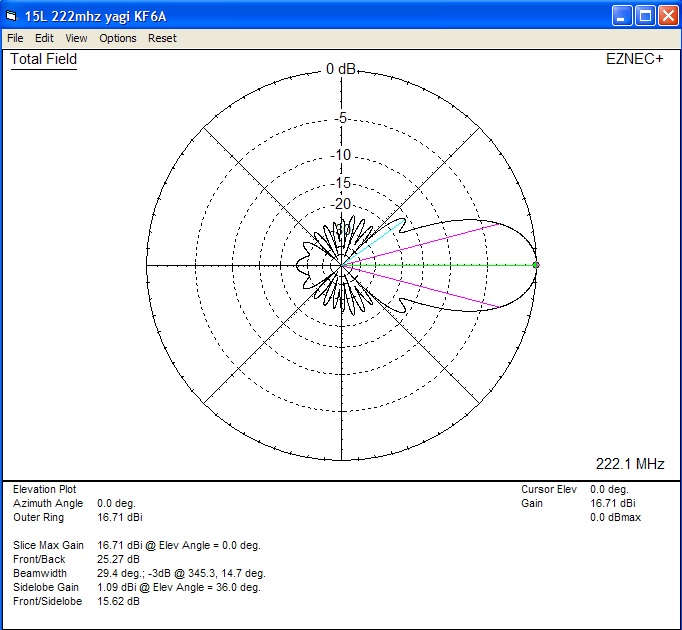Screen dimensions: 682x630
Task: Click the Total Field label
Action: click(43, 59)
